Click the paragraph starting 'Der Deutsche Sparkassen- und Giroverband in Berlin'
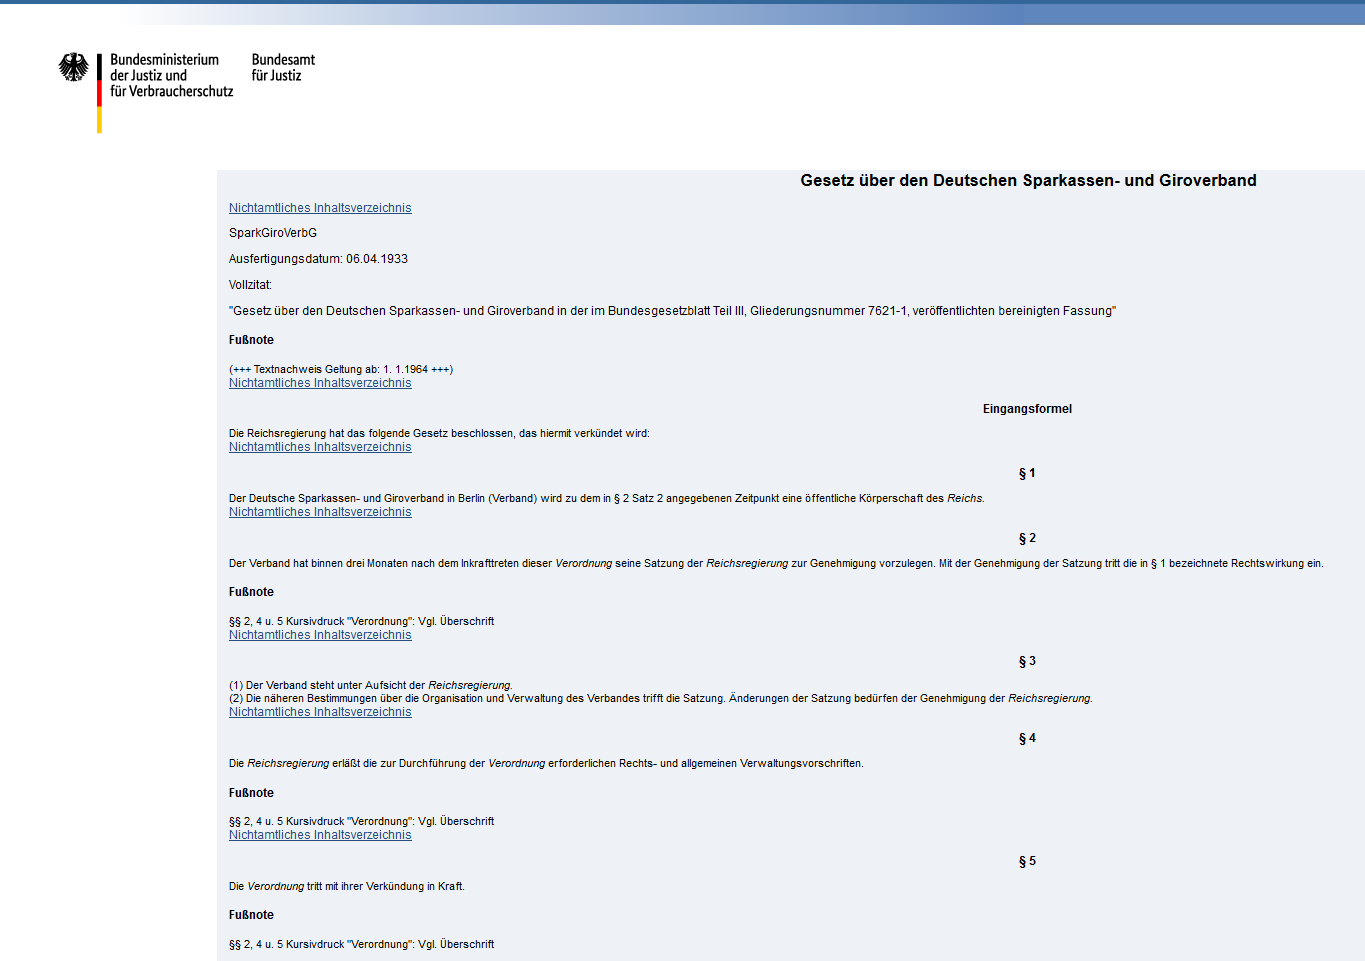 [x=606, y=498]
